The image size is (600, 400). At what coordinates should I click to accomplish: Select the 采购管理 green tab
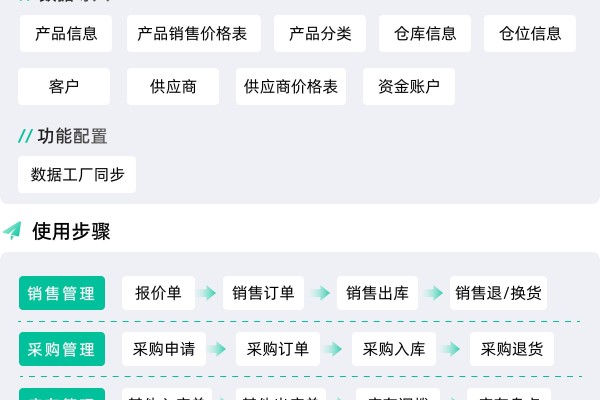coord(62,349)
